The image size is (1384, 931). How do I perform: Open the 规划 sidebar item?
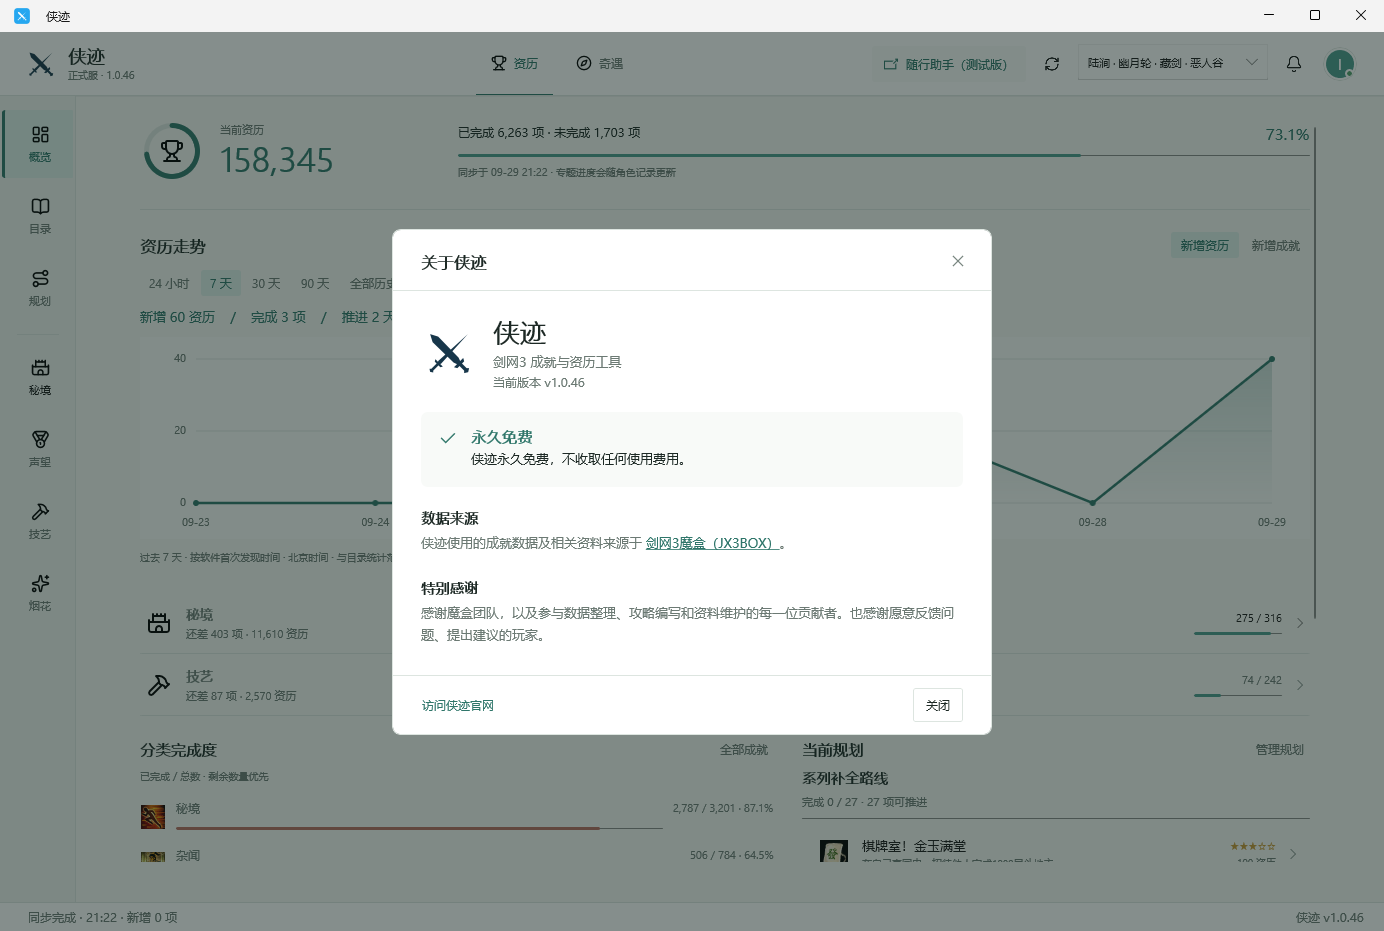tap(40, 288)
